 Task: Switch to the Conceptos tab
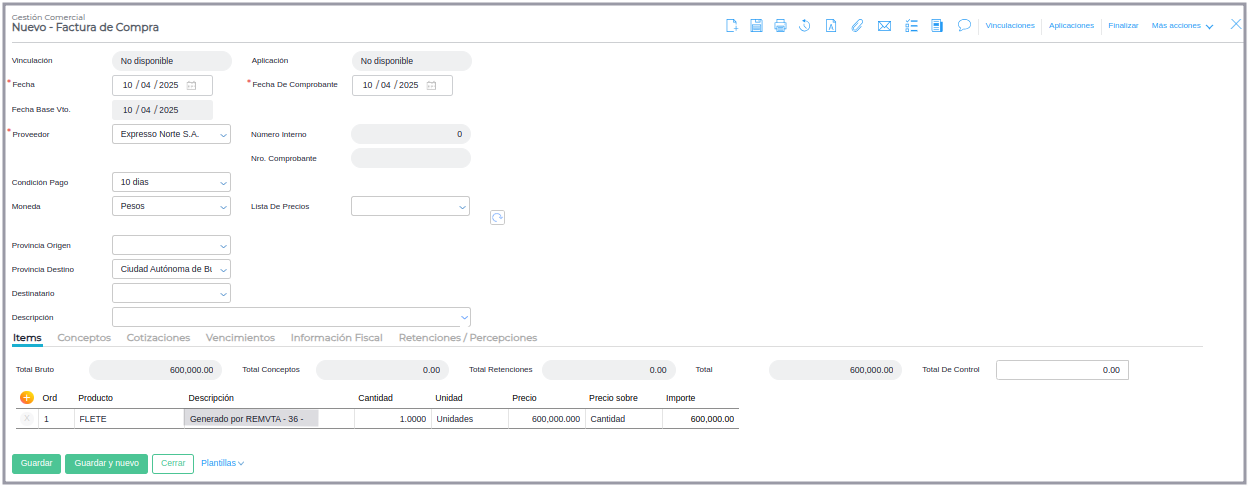(84, 338)
